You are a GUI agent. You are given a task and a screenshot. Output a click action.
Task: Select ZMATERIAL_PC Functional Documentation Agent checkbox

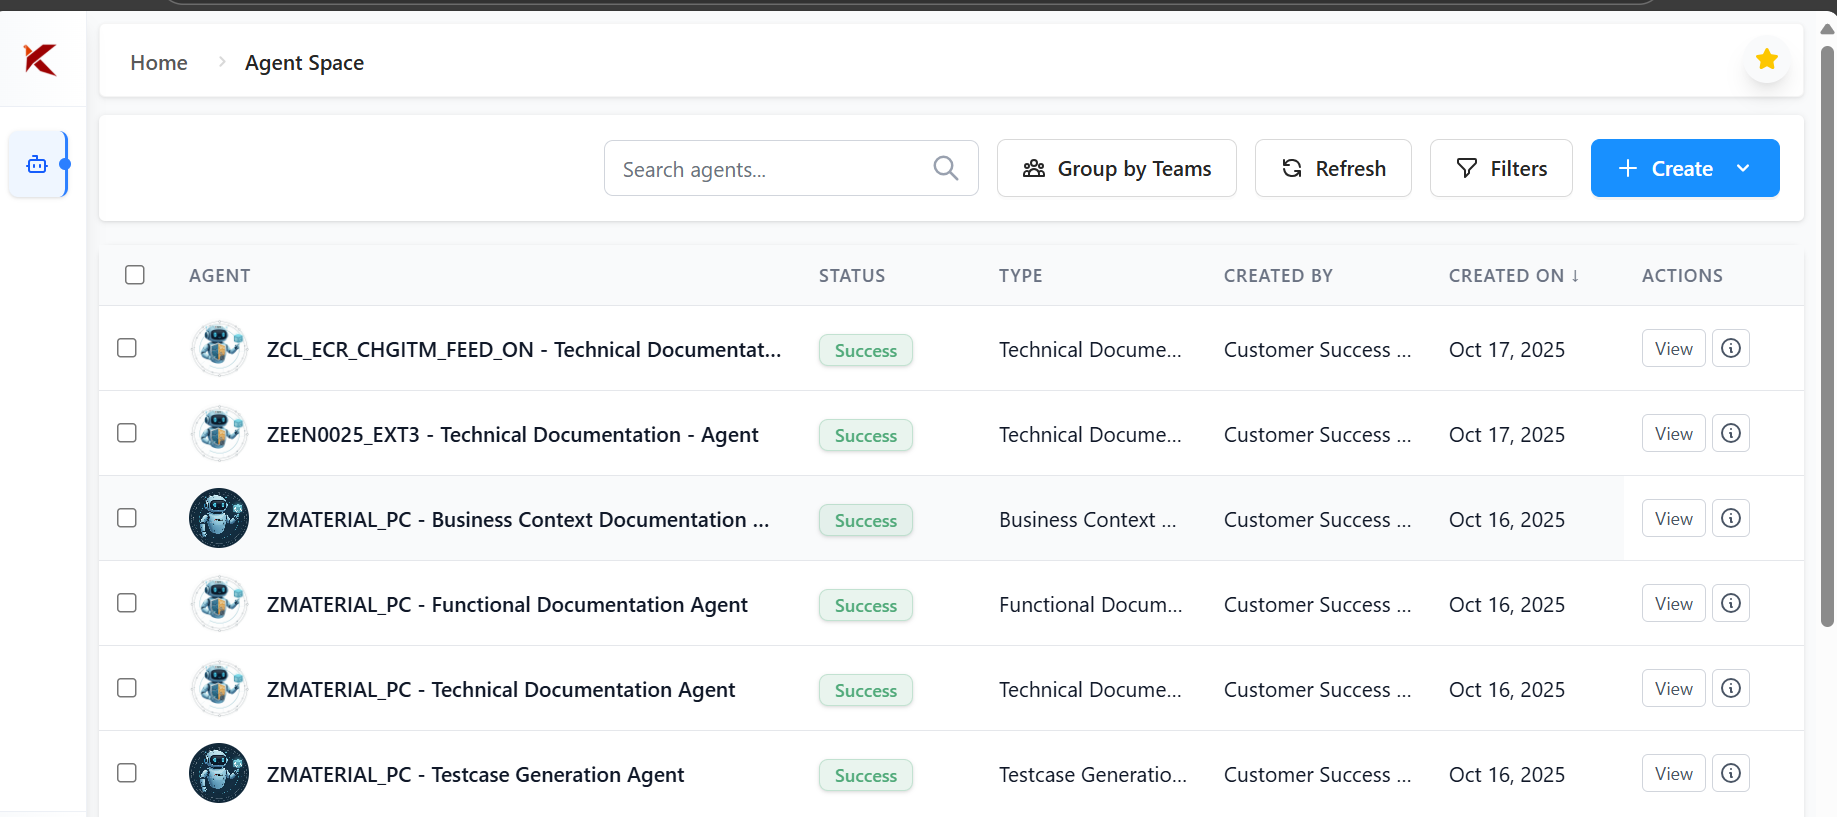(127, 603)
